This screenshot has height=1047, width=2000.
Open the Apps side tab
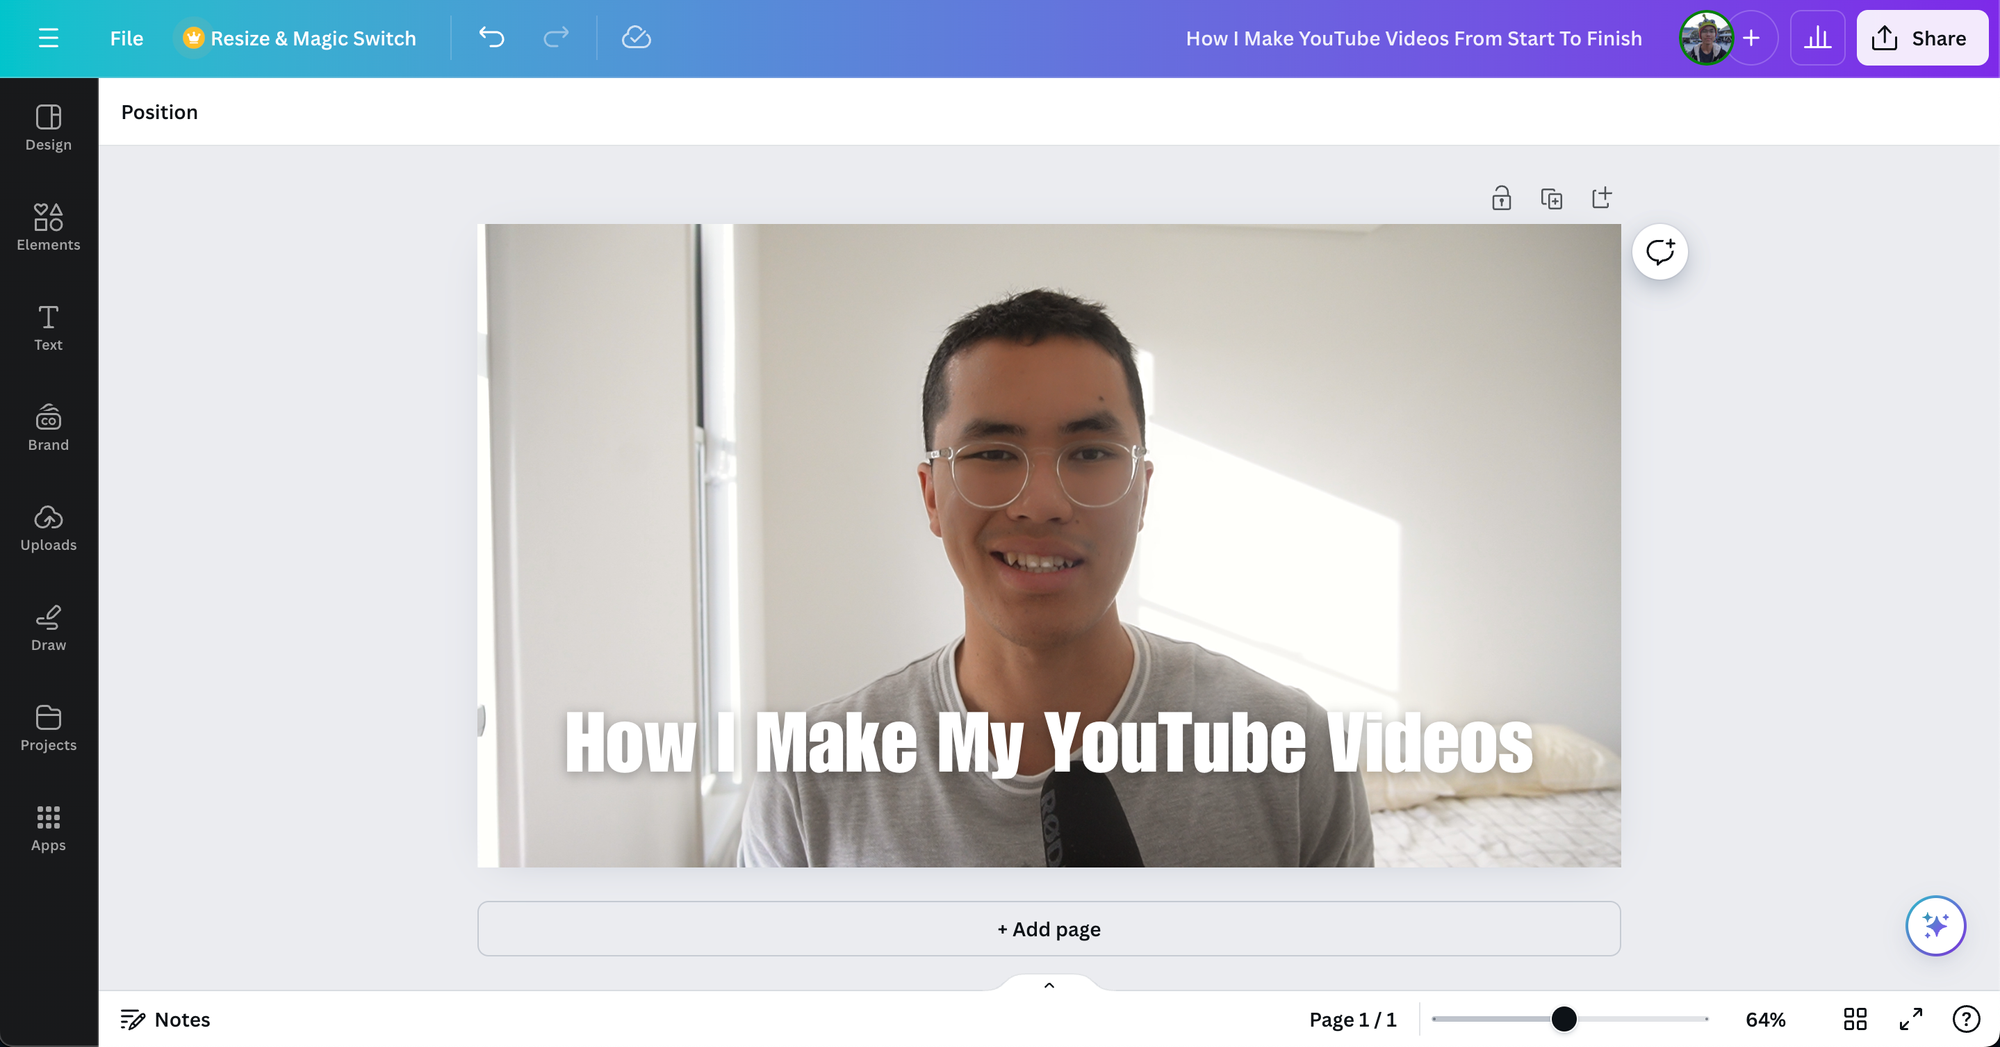[x=49, y=828]
